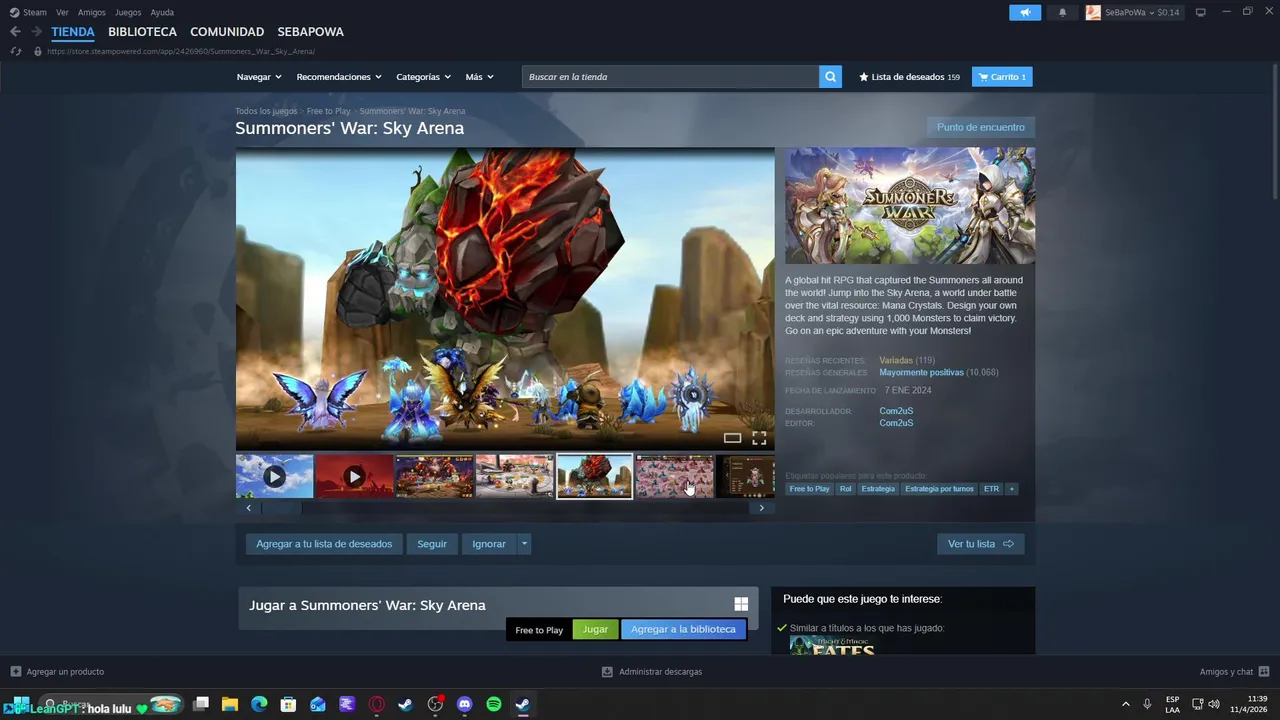The height and width of the screenshot is (720, 1280).
Task: Open the Steam announcements megaphone button
Action: tap(1025, 12)
